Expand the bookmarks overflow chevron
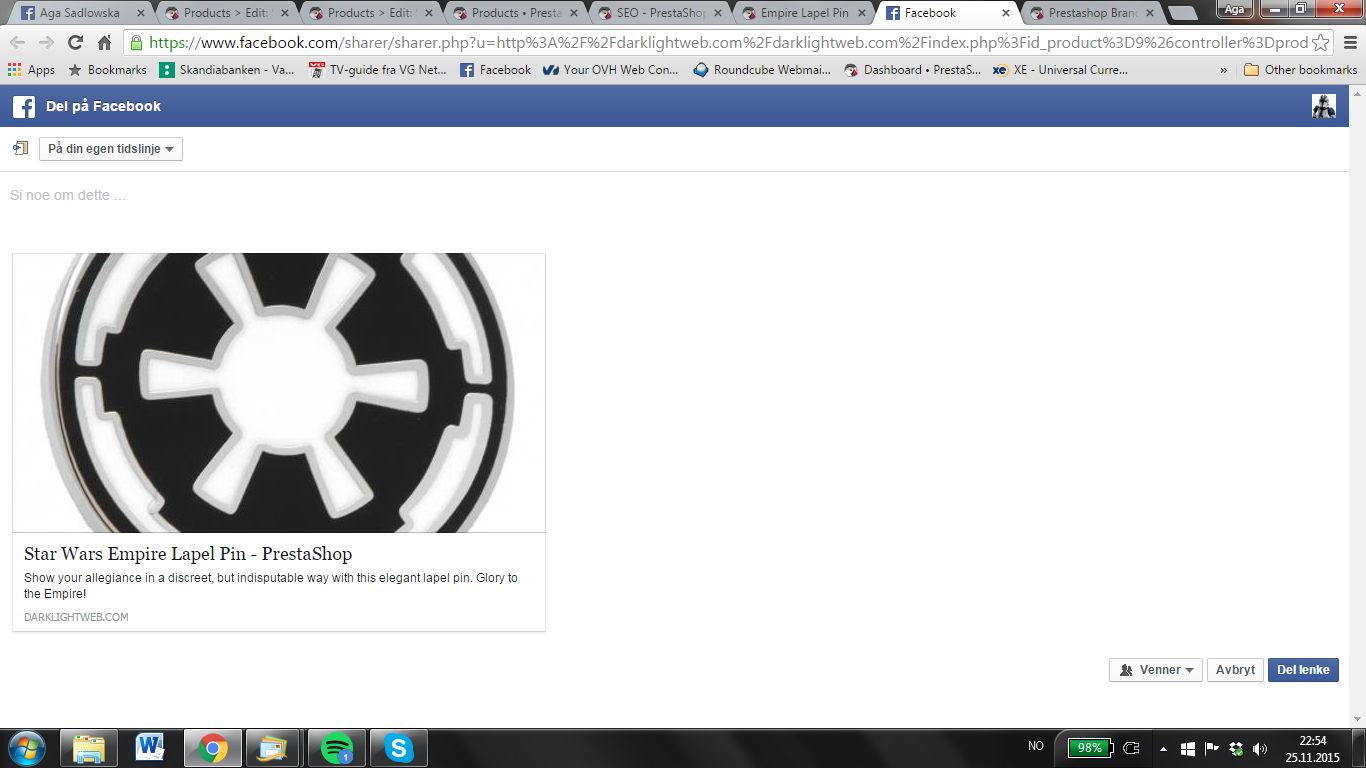 click(1224, 70)
